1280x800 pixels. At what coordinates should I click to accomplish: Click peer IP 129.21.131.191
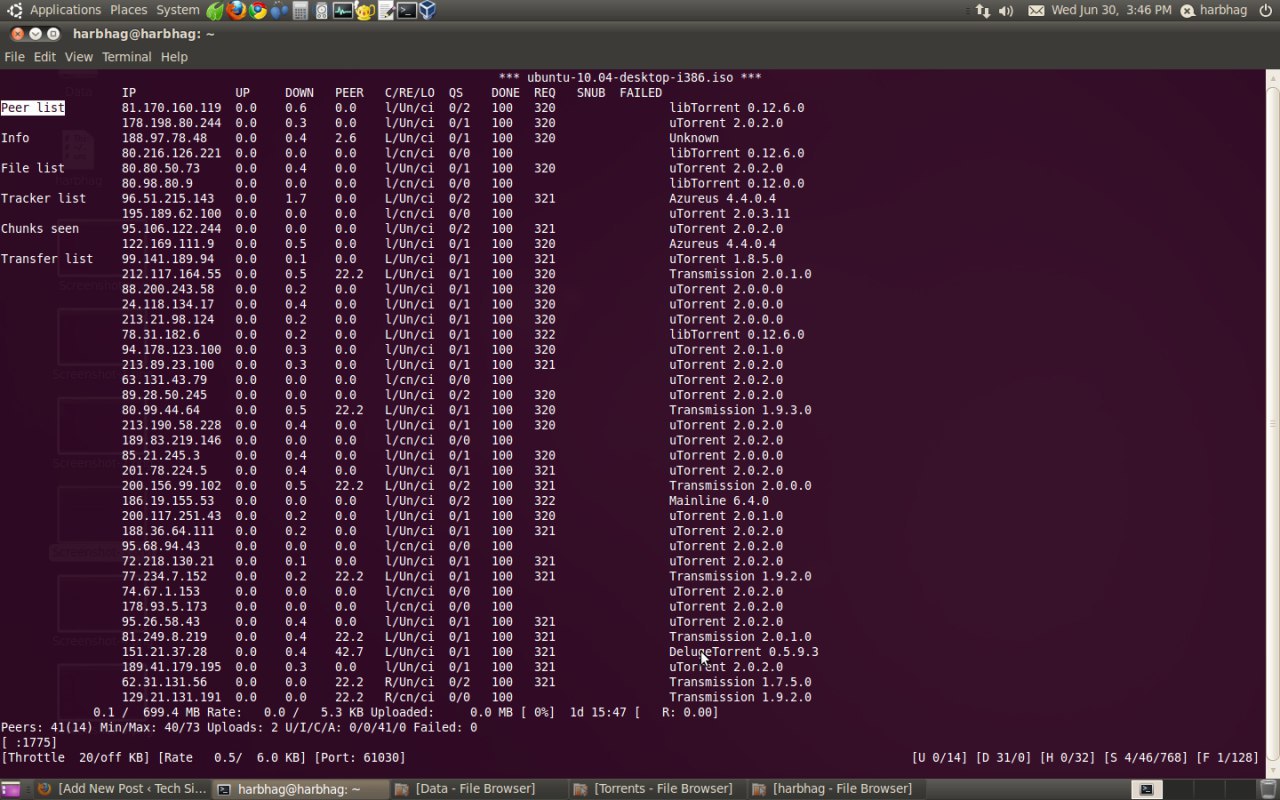pos(172,697)
